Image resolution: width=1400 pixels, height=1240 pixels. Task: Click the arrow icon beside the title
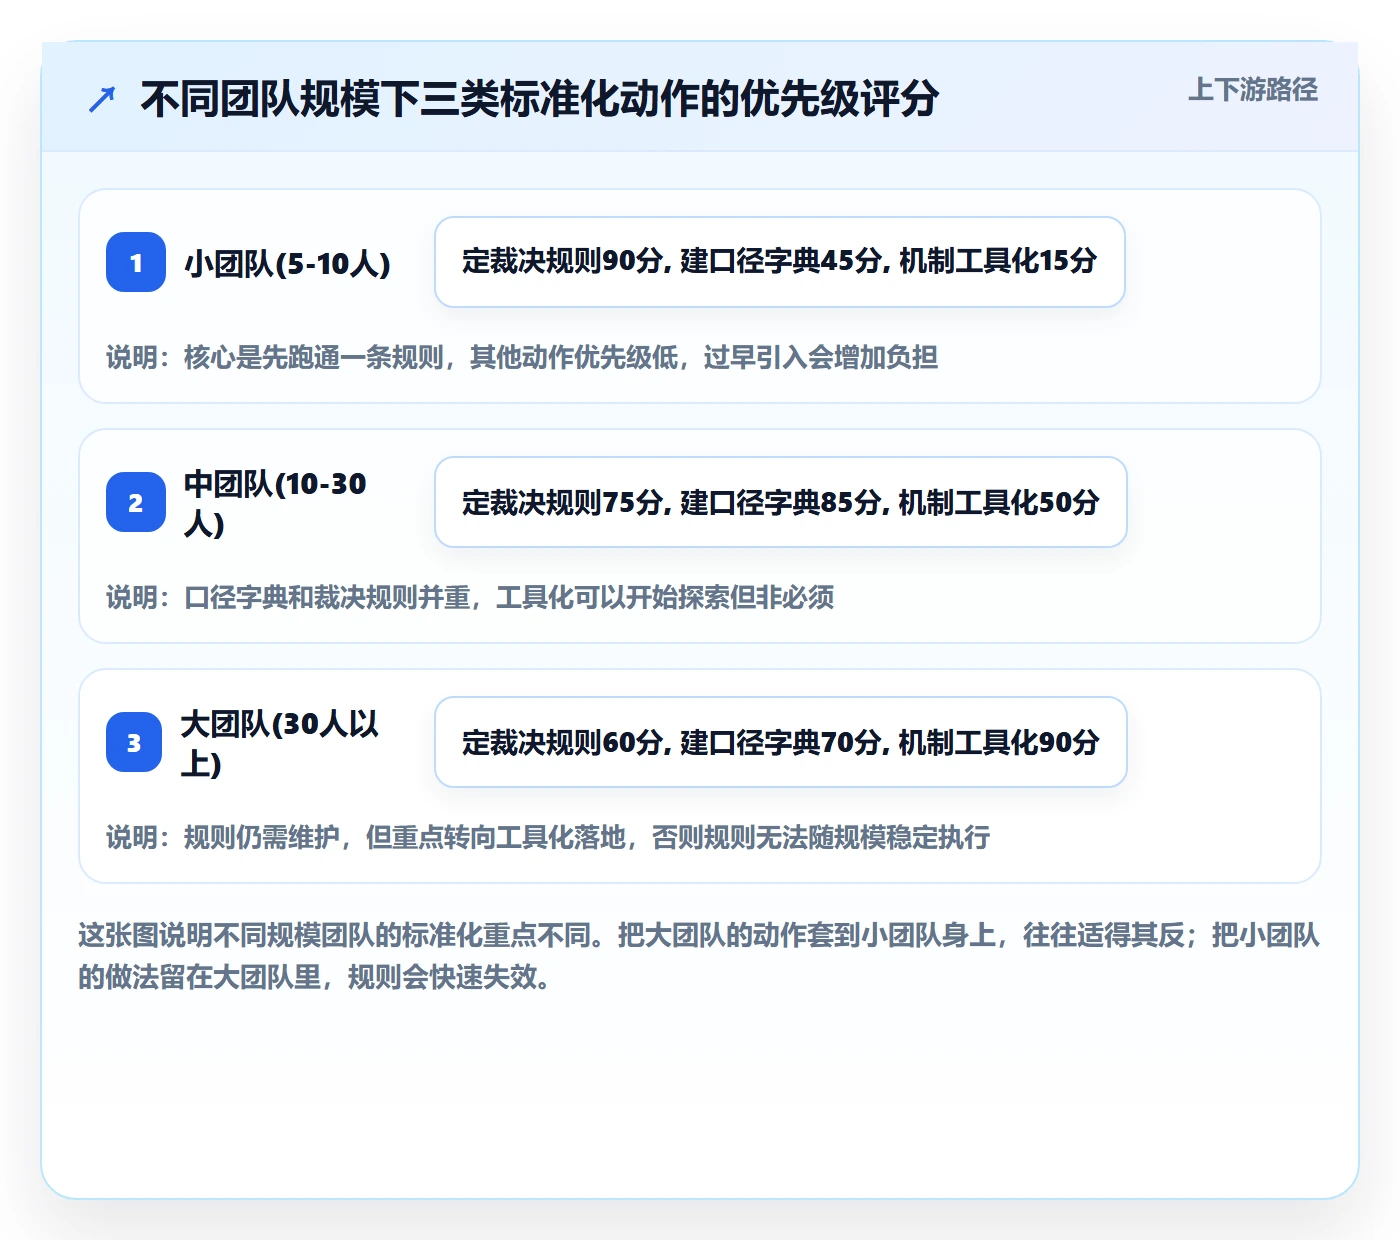tap(102, 99)
